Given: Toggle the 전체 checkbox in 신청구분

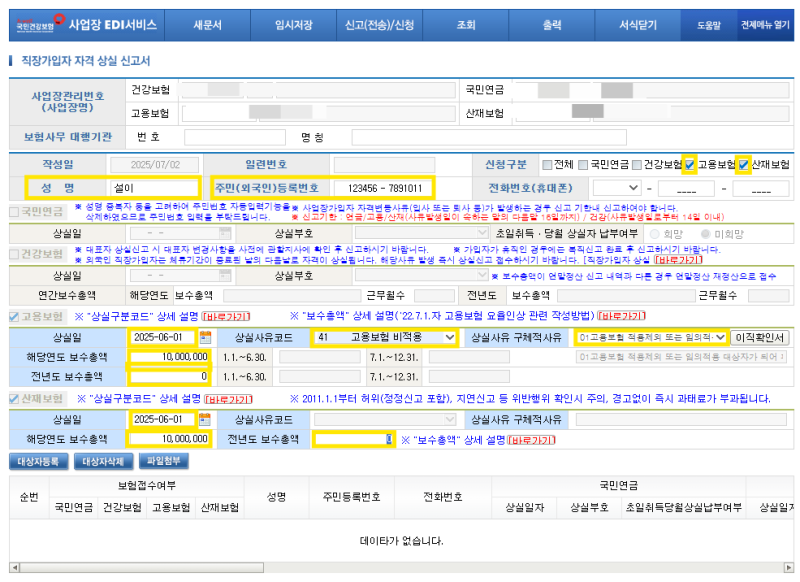Looking at the screenshot, I should click(x=547, y=165).
